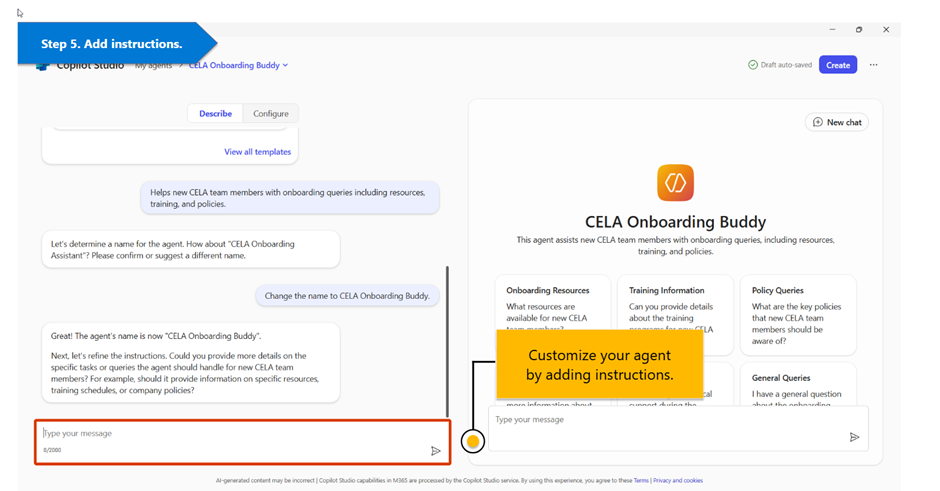The width and height of the screenshot is (940, 491).
Task: Open View all templates link
Action: 258,152
